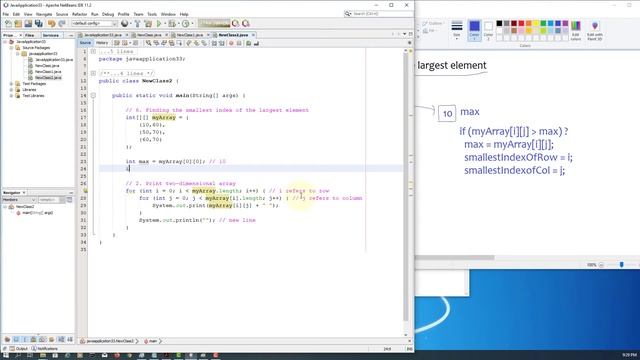Click the Profile Project icon
The height and width of the screenshot is (360, 640).
click(186, 24)
